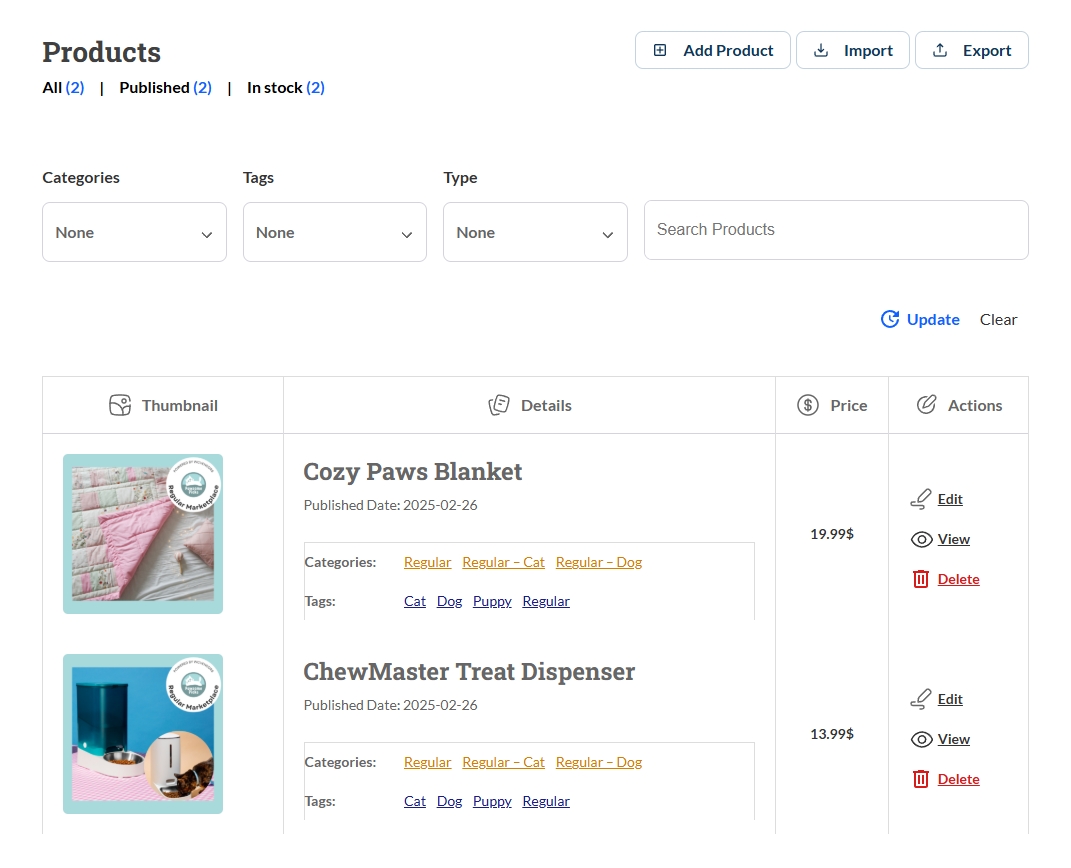Click the ChewMaster Treat Dispenser thumbnail
Image resolution: width=1071 pixels, height=868 pixels.
(143, 734)
